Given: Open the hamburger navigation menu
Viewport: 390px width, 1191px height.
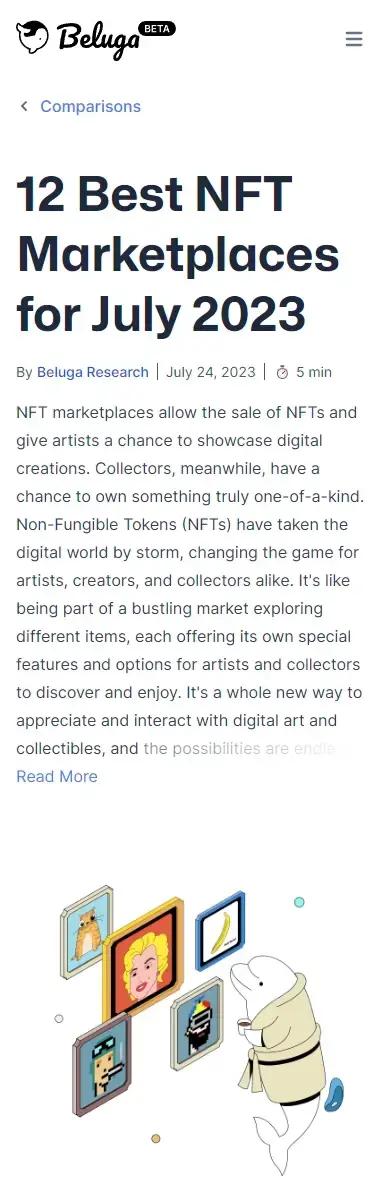Looking at the screenshot, I should pyautogui.click(x=354, y=39).
